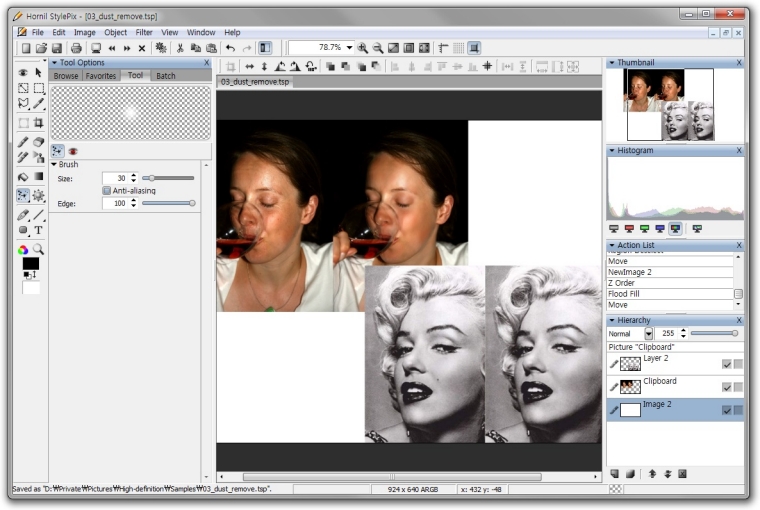This screenshot has width=760, height=510.
Task: Click the foreground black color swatch
Action: [x=30, y=264]
